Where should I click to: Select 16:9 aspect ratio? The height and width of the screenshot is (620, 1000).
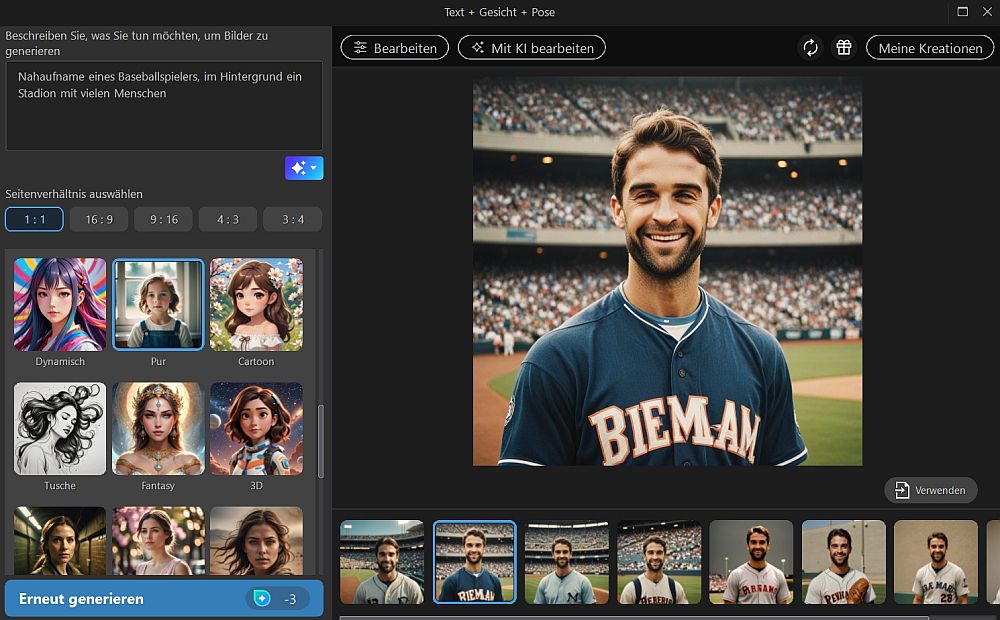pyautogui.click(x=99, y=219)
